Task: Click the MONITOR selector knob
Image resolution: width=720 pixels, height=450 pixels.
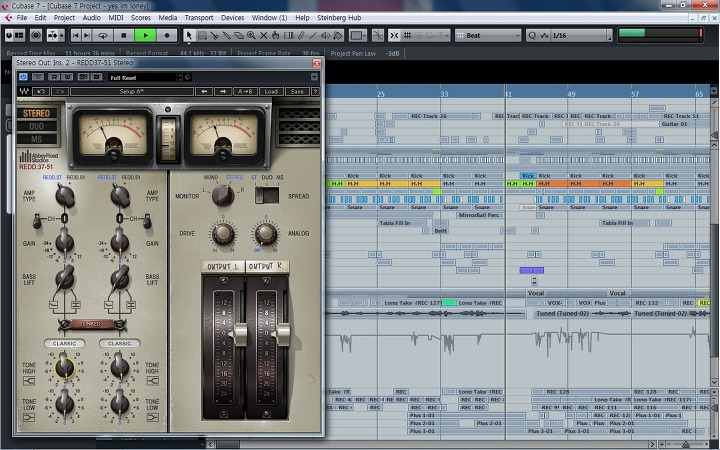Action: pos(223,195)
